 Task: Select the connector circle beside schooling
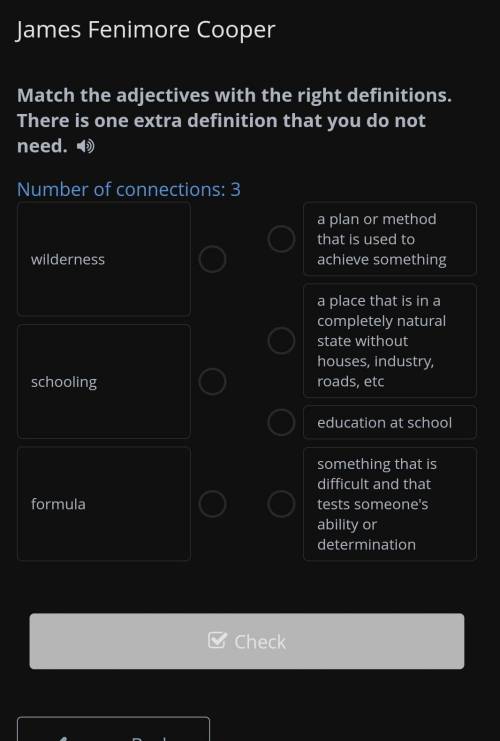[212, 381]
